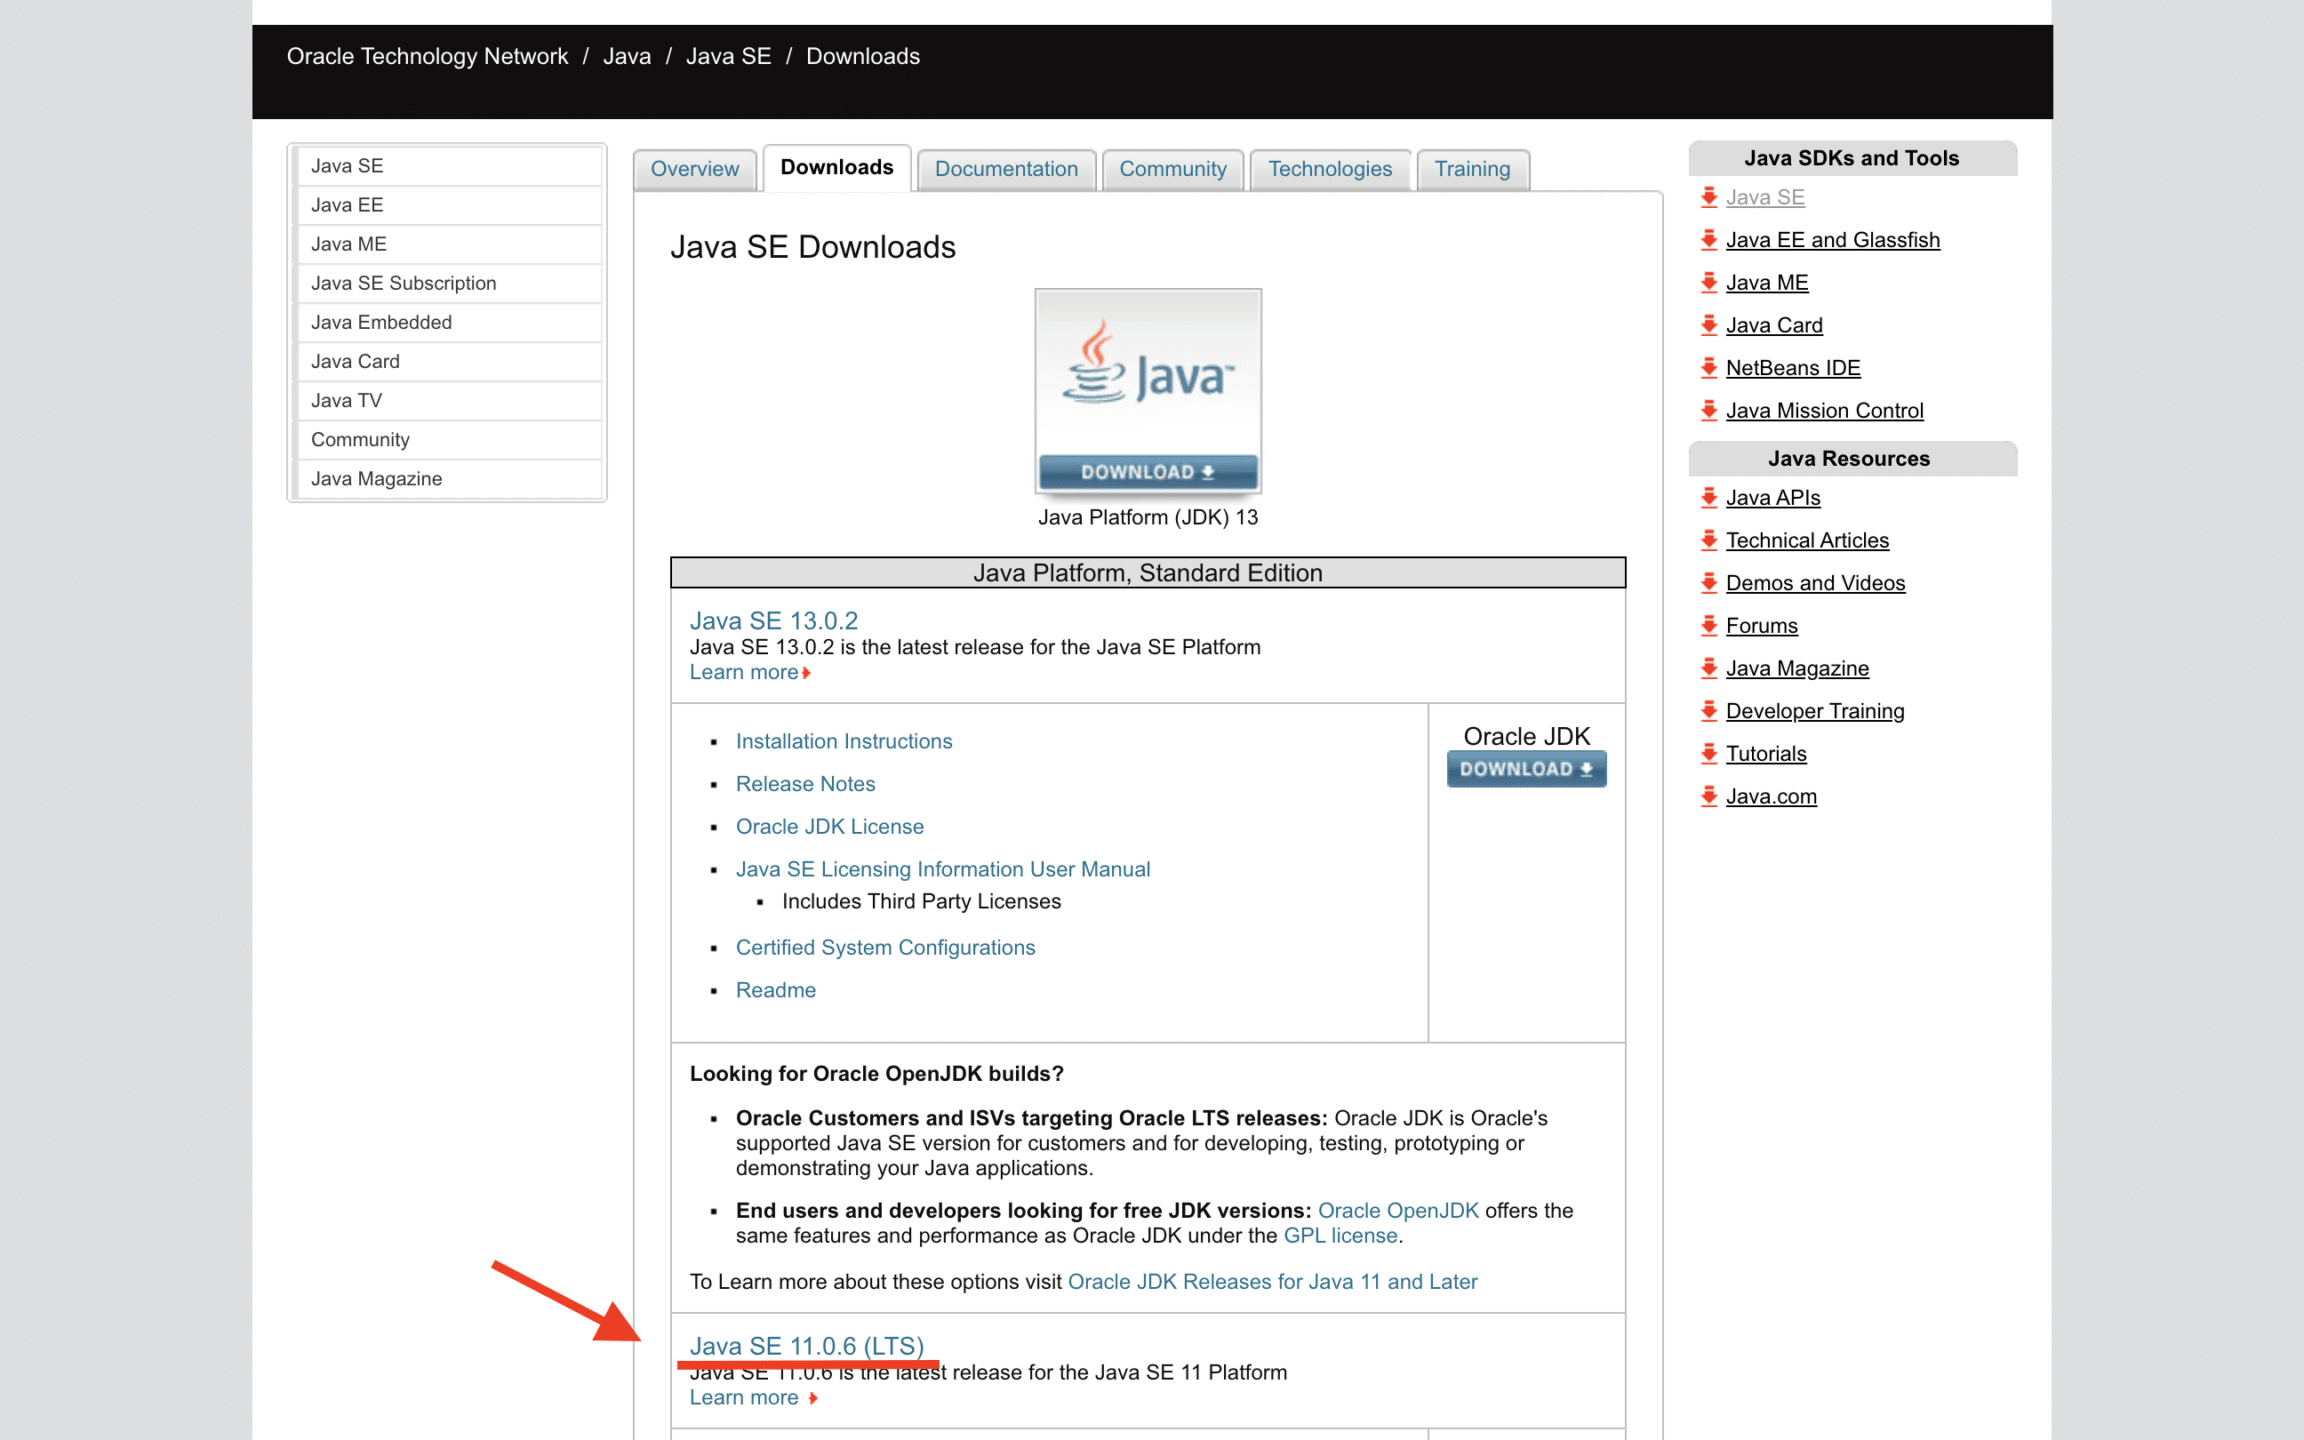2304x1440 pixels.
Task: Click the red download icon beside Java EE and Glassfish
Action: pos(1709,240)
